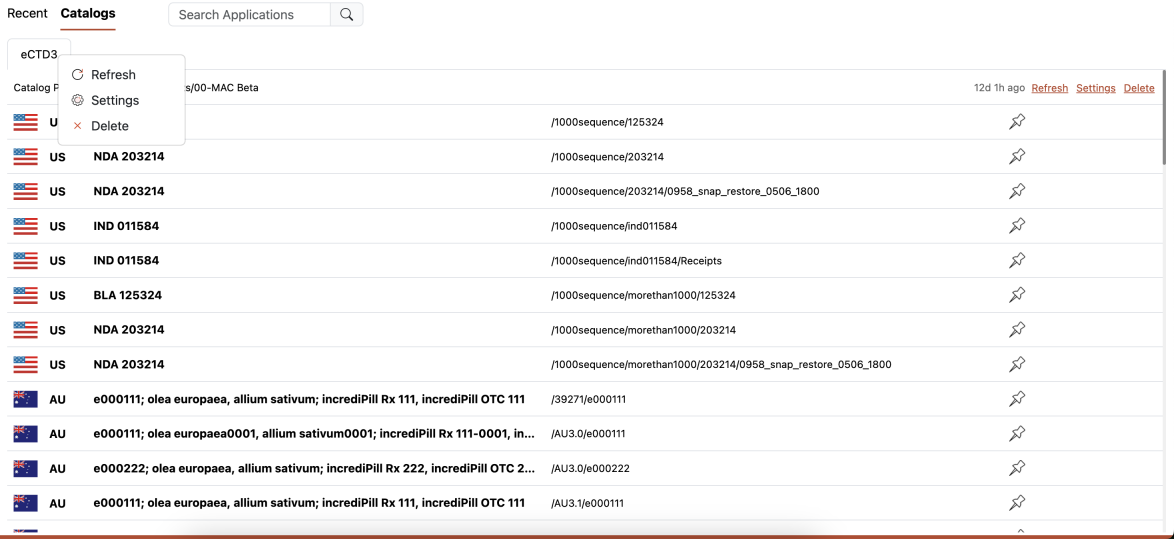Focus the Search Applications input field

point(249,15)
